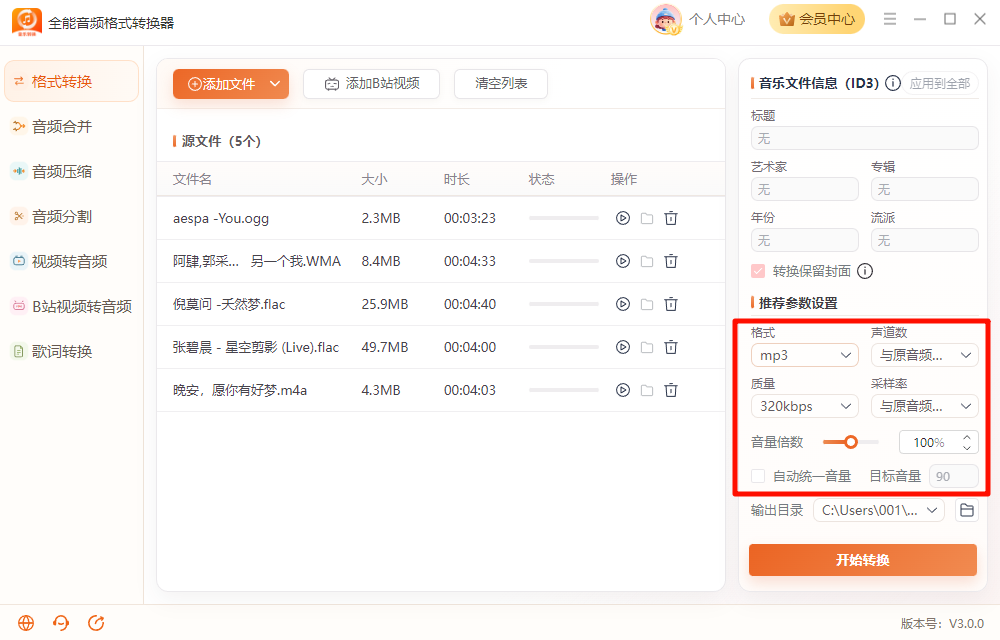Image resolution: width=1000 pixels, height=640 pixels.
Task: Click the user avatar picture
Action: click(666, 19)
